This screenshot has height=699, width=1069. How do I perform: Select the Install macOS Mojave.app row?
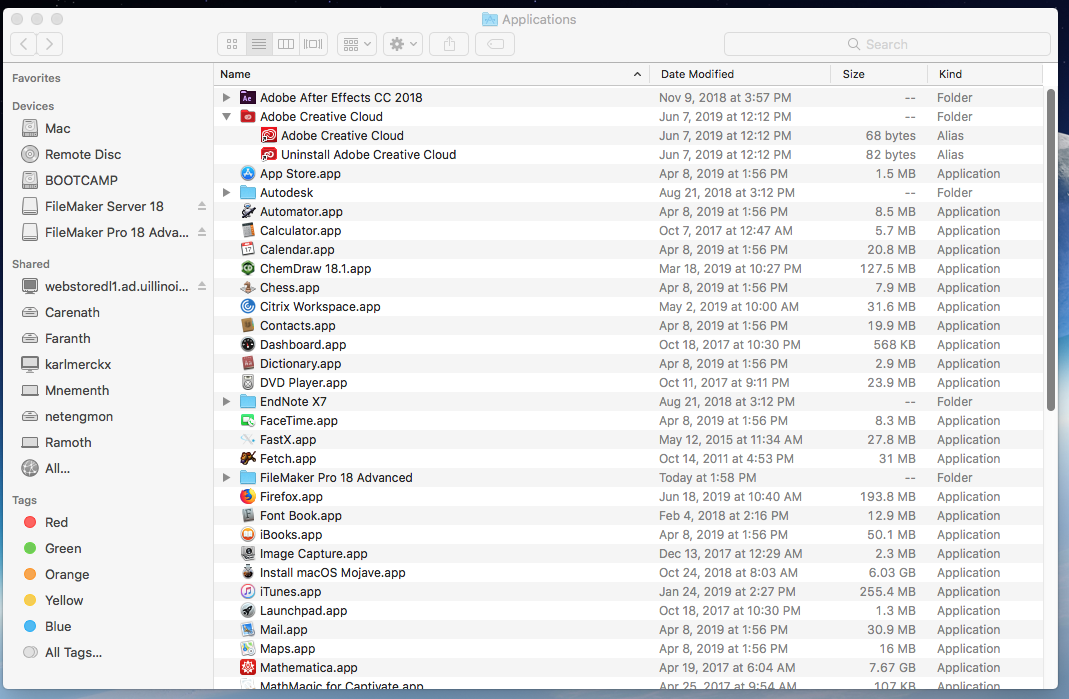pos(629,573)
